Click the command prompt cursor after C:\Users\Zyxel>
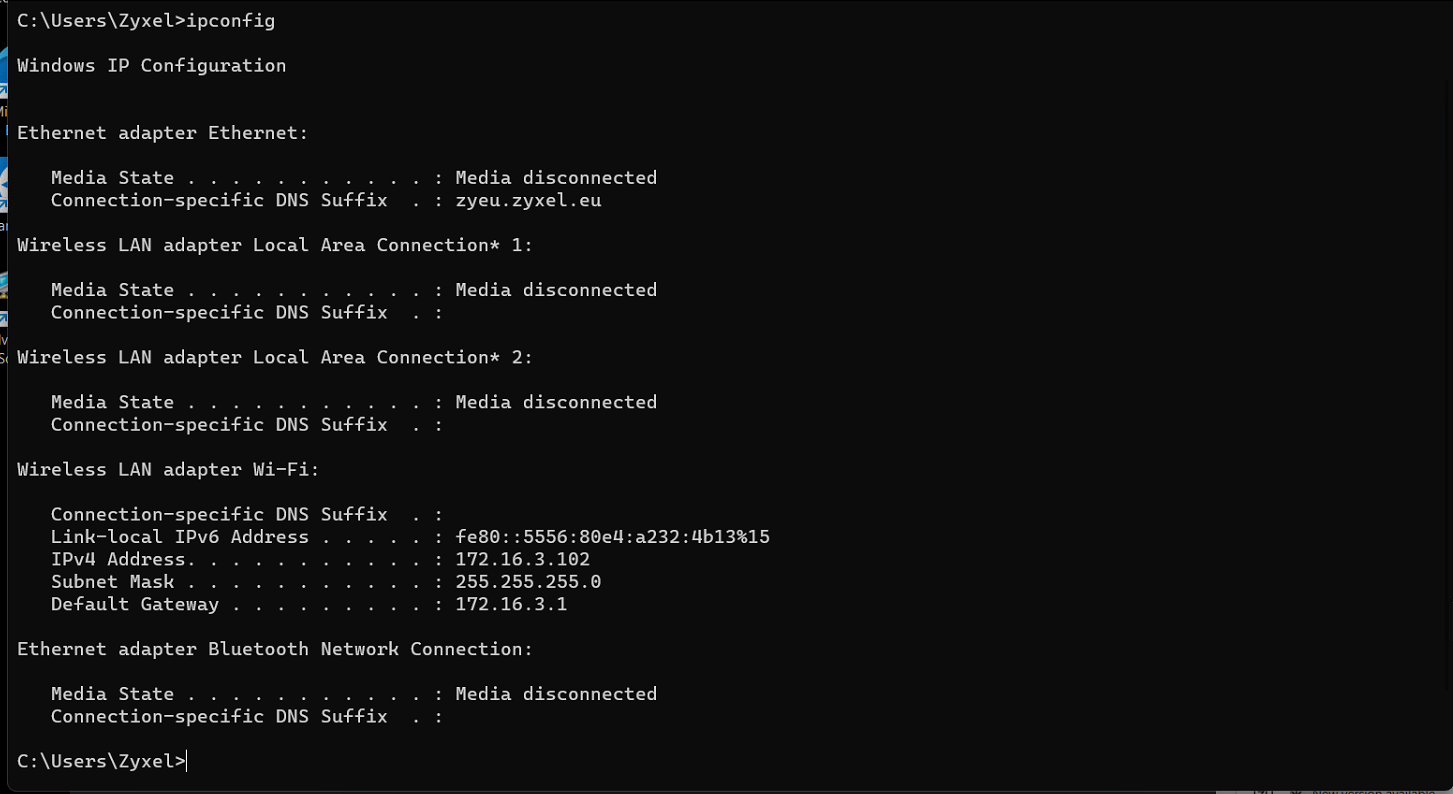This screenshot has width=1453, height=794. pos(186,761)
